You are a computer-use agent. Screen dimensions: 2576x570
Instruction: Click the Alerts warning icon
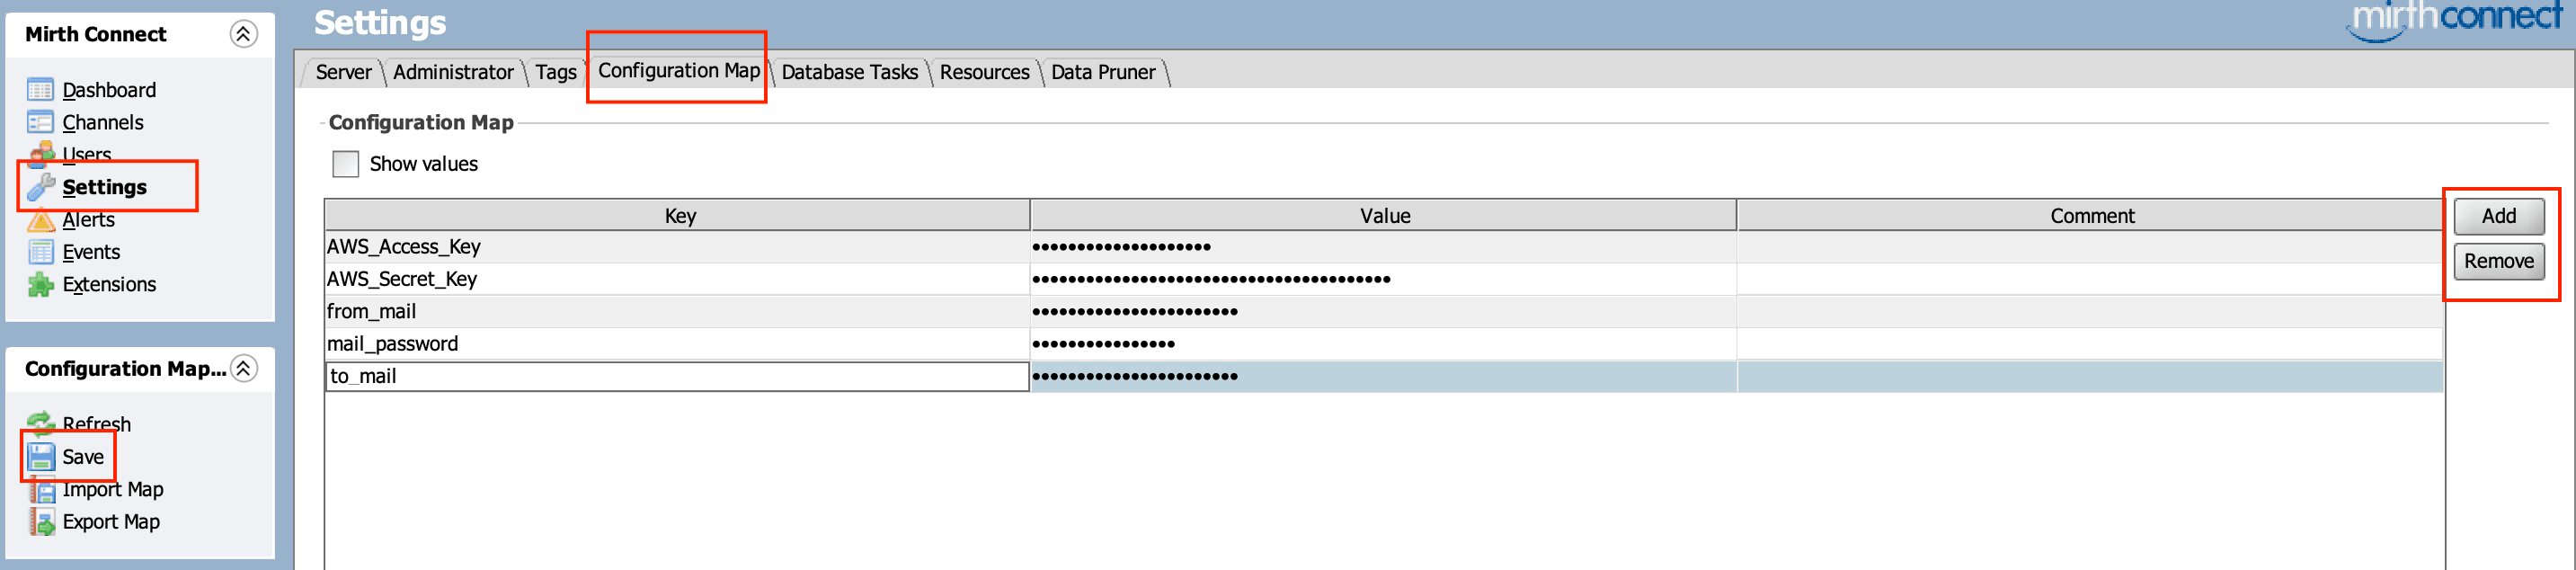click(x=40, y=220)
